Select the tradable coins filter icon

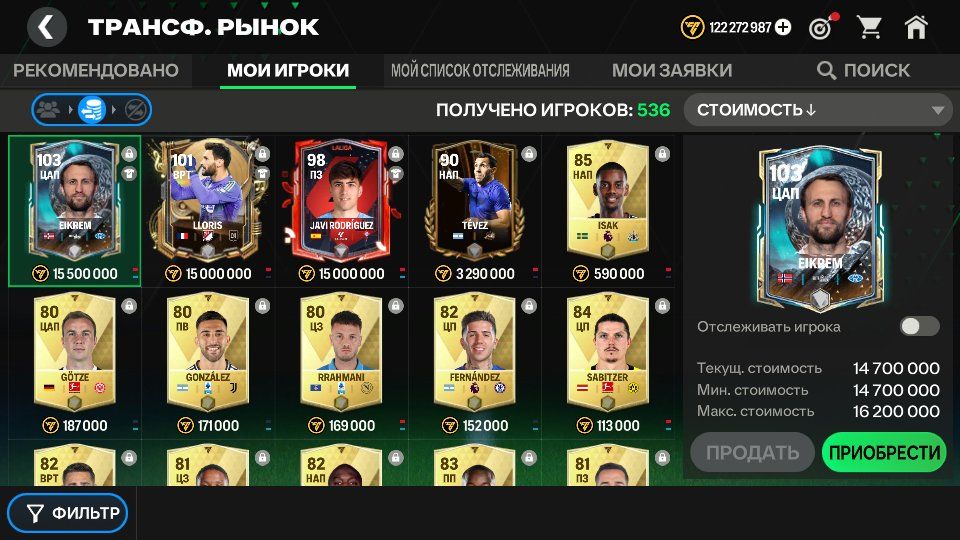[92, 110]
